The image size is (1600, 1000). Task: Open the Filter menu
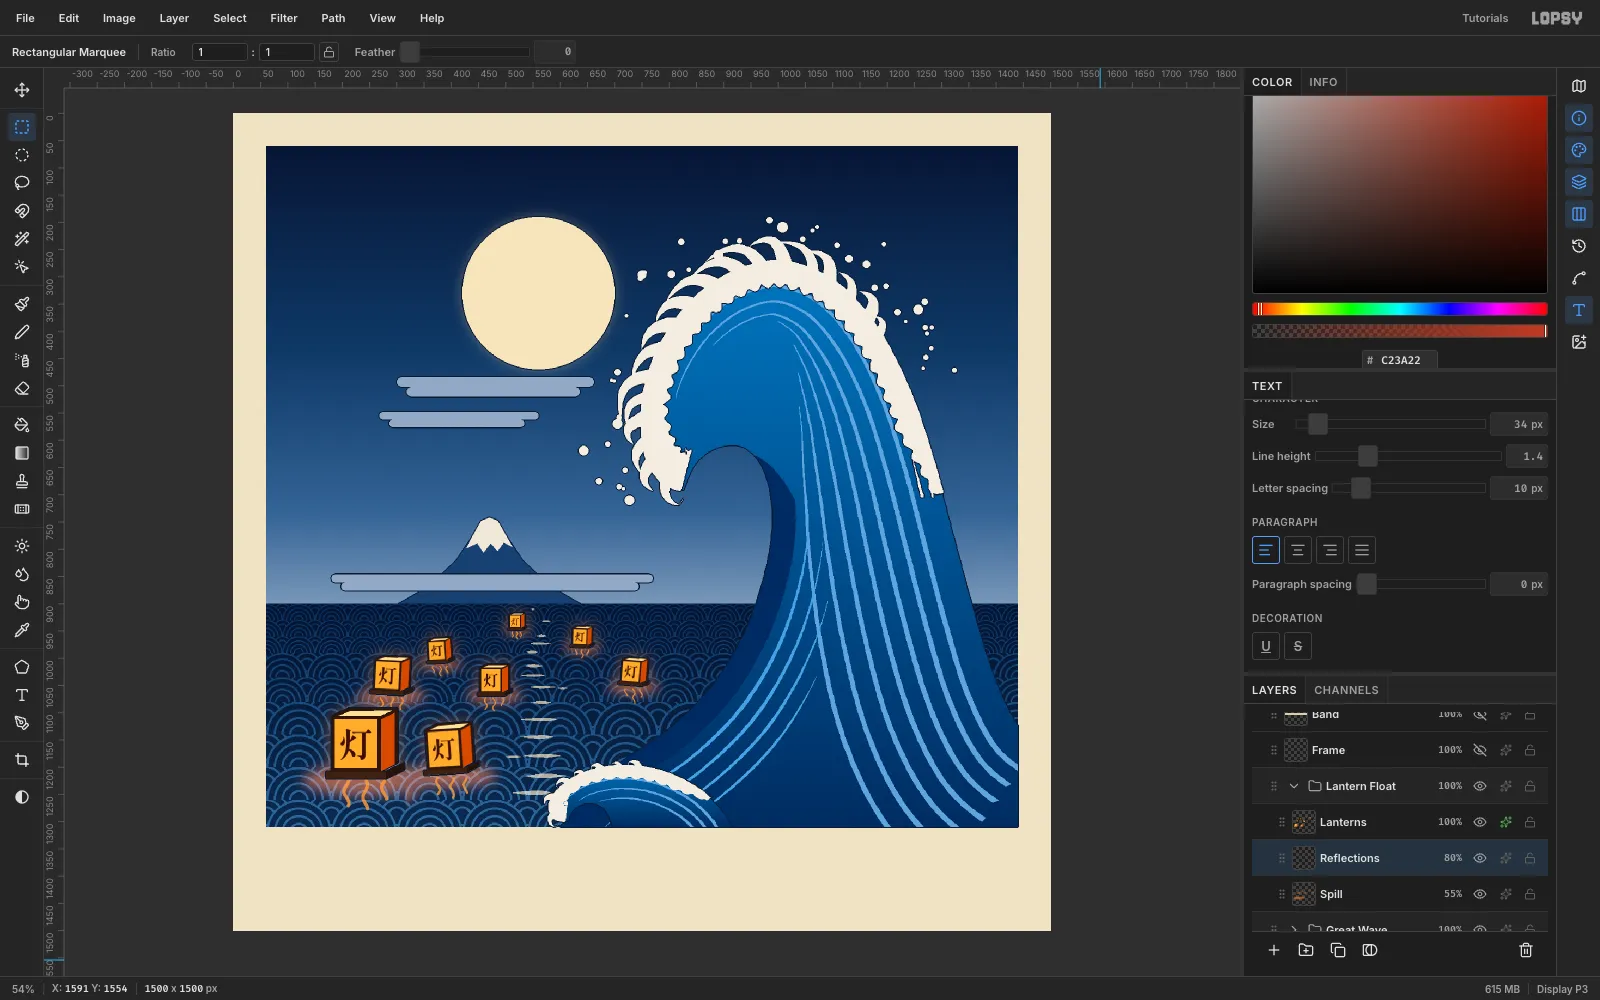tap(284, 18)
